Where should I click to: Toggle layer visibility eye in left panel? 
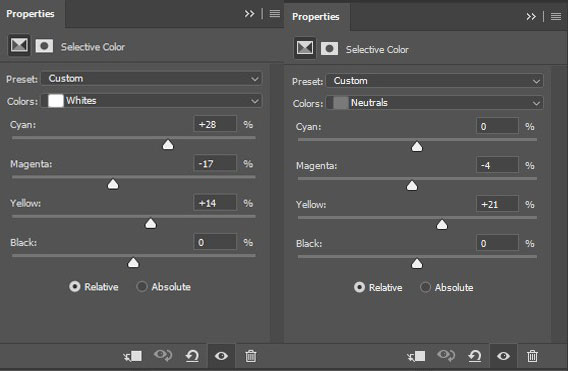pos(221,356)
